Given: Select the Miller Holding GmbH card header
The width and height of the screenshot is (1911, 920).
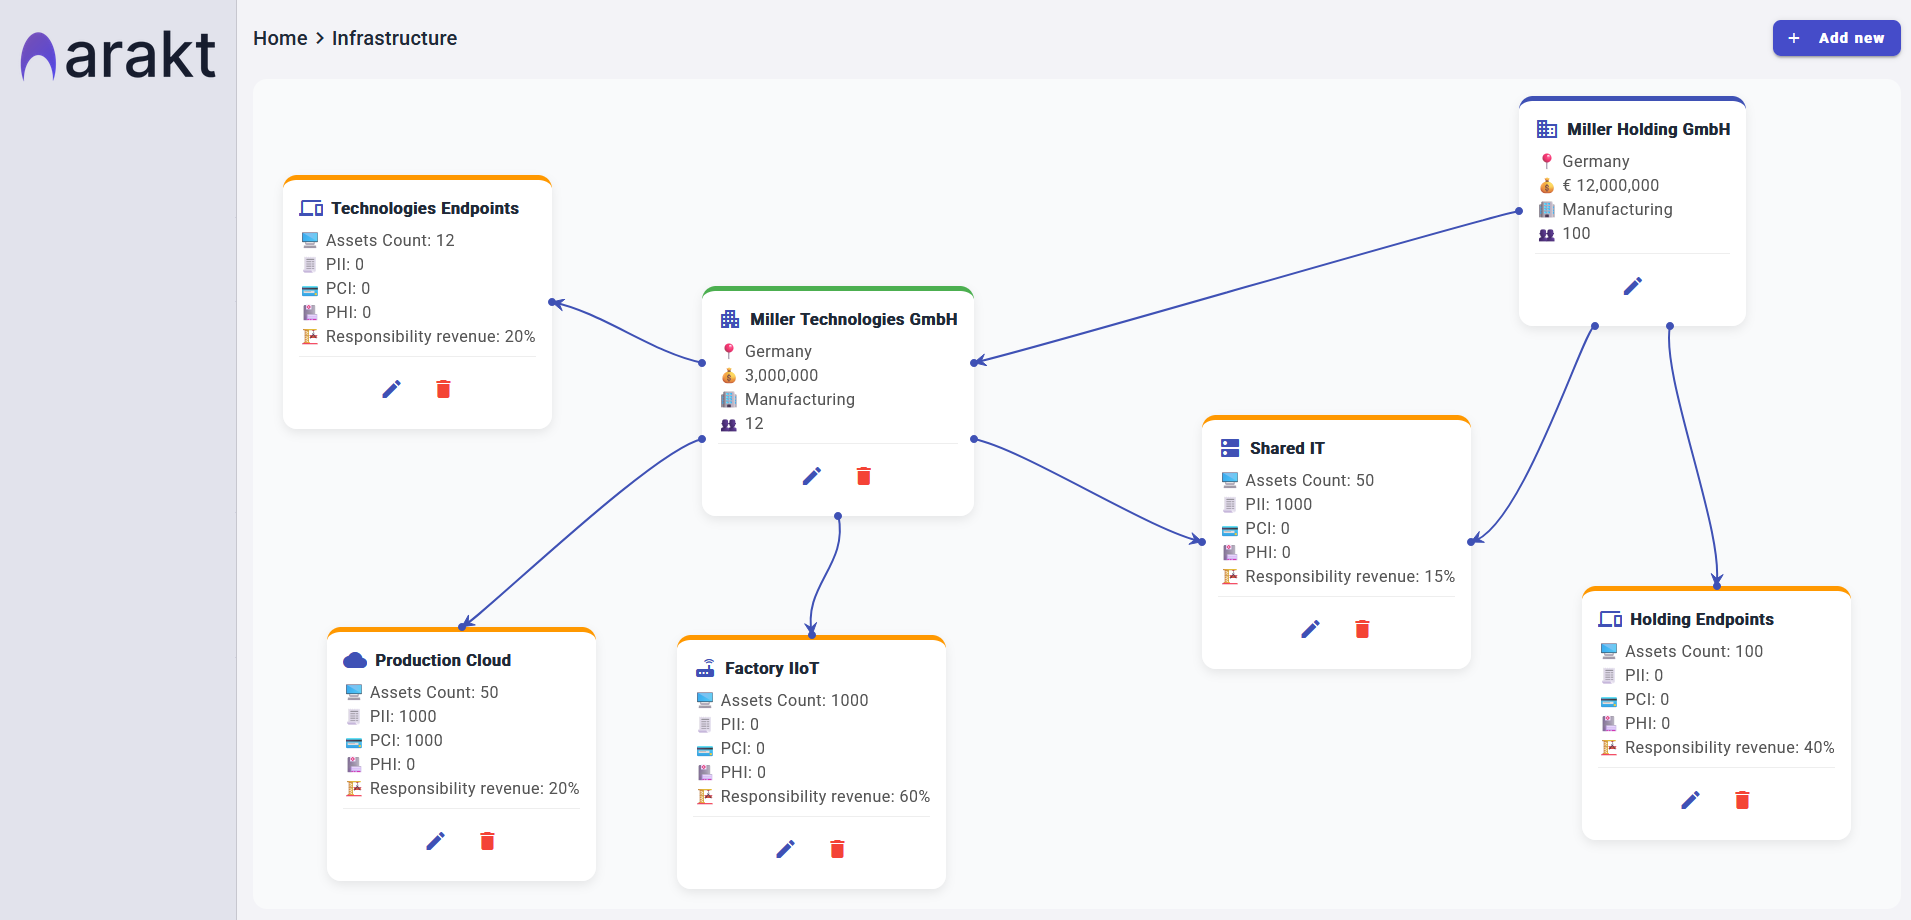Looking at the screenshot, I should 1646,128.
